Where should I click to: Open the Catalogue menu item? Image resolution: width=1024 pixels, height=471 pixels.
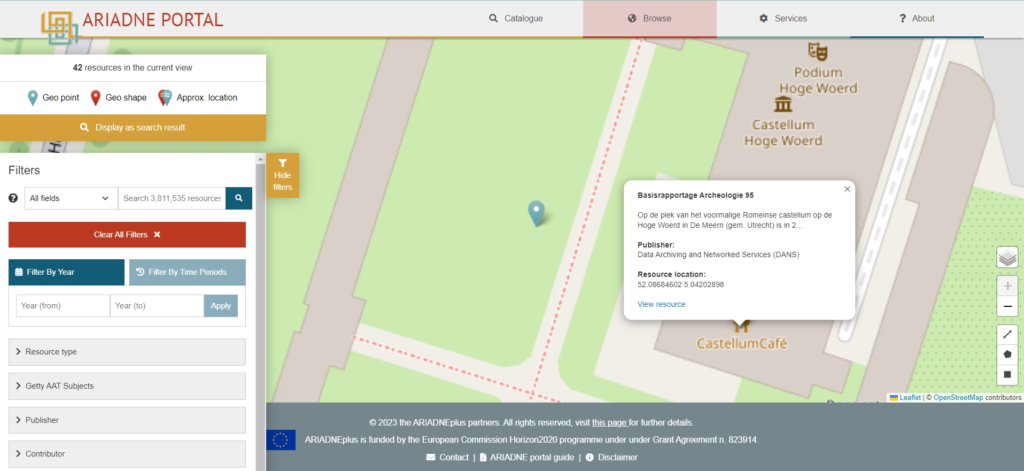click(x=515, y=18)
